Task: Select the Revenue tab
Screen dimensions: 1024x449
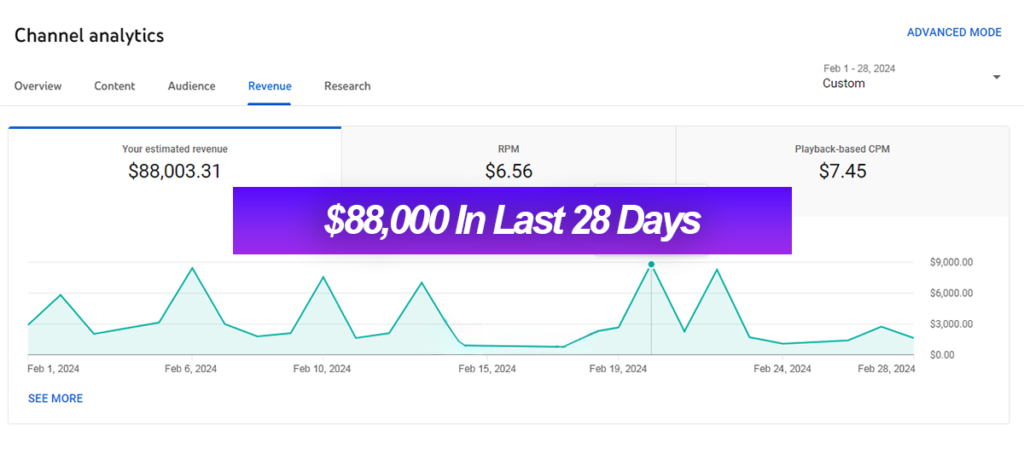Action: click(x=269, y=86)
